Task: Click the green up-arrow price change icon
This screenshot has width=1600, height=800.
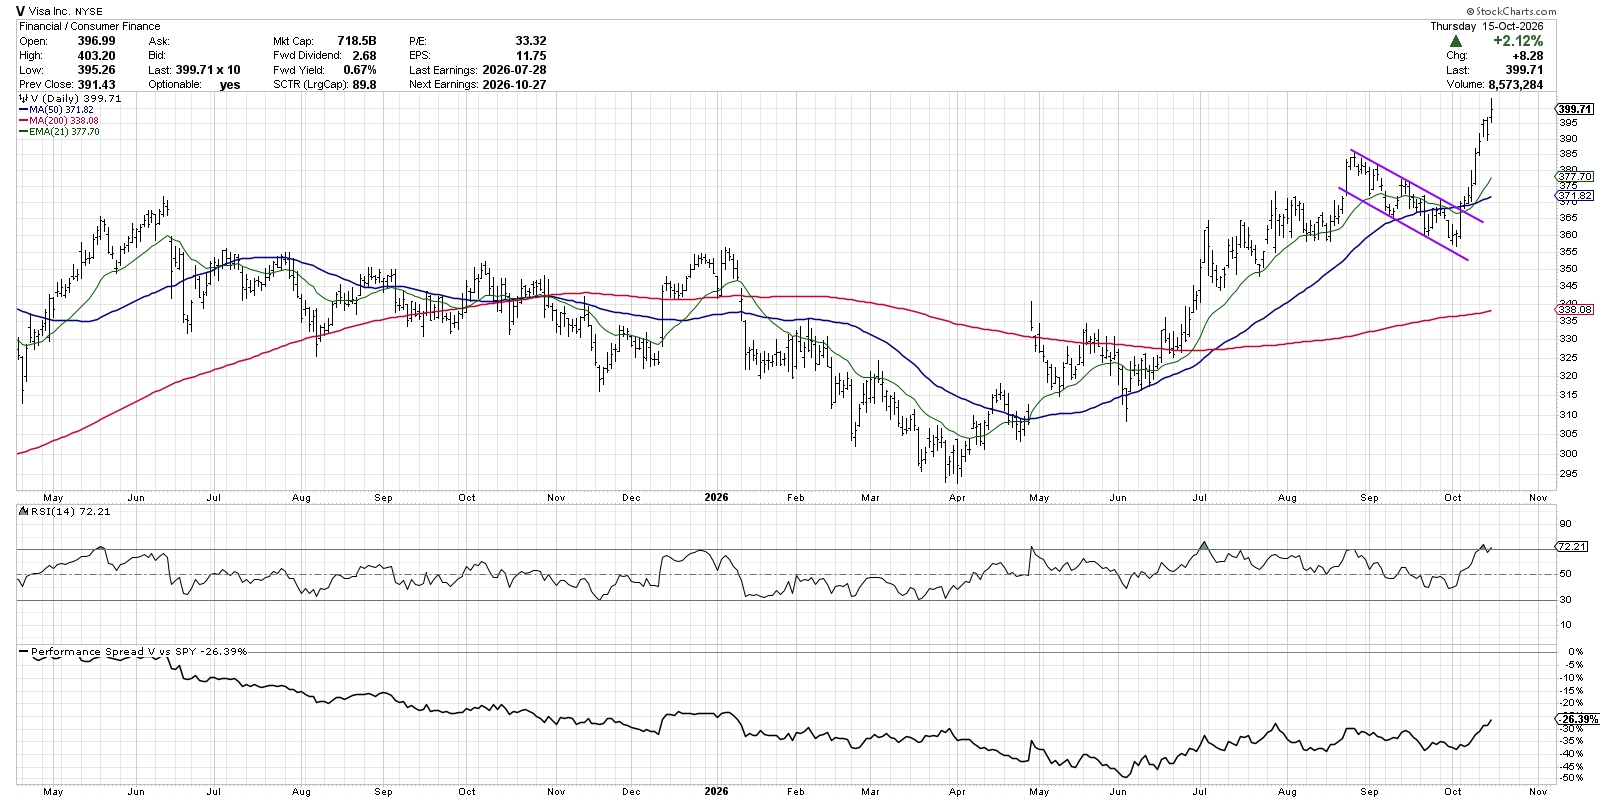Action: [1456, 41]
